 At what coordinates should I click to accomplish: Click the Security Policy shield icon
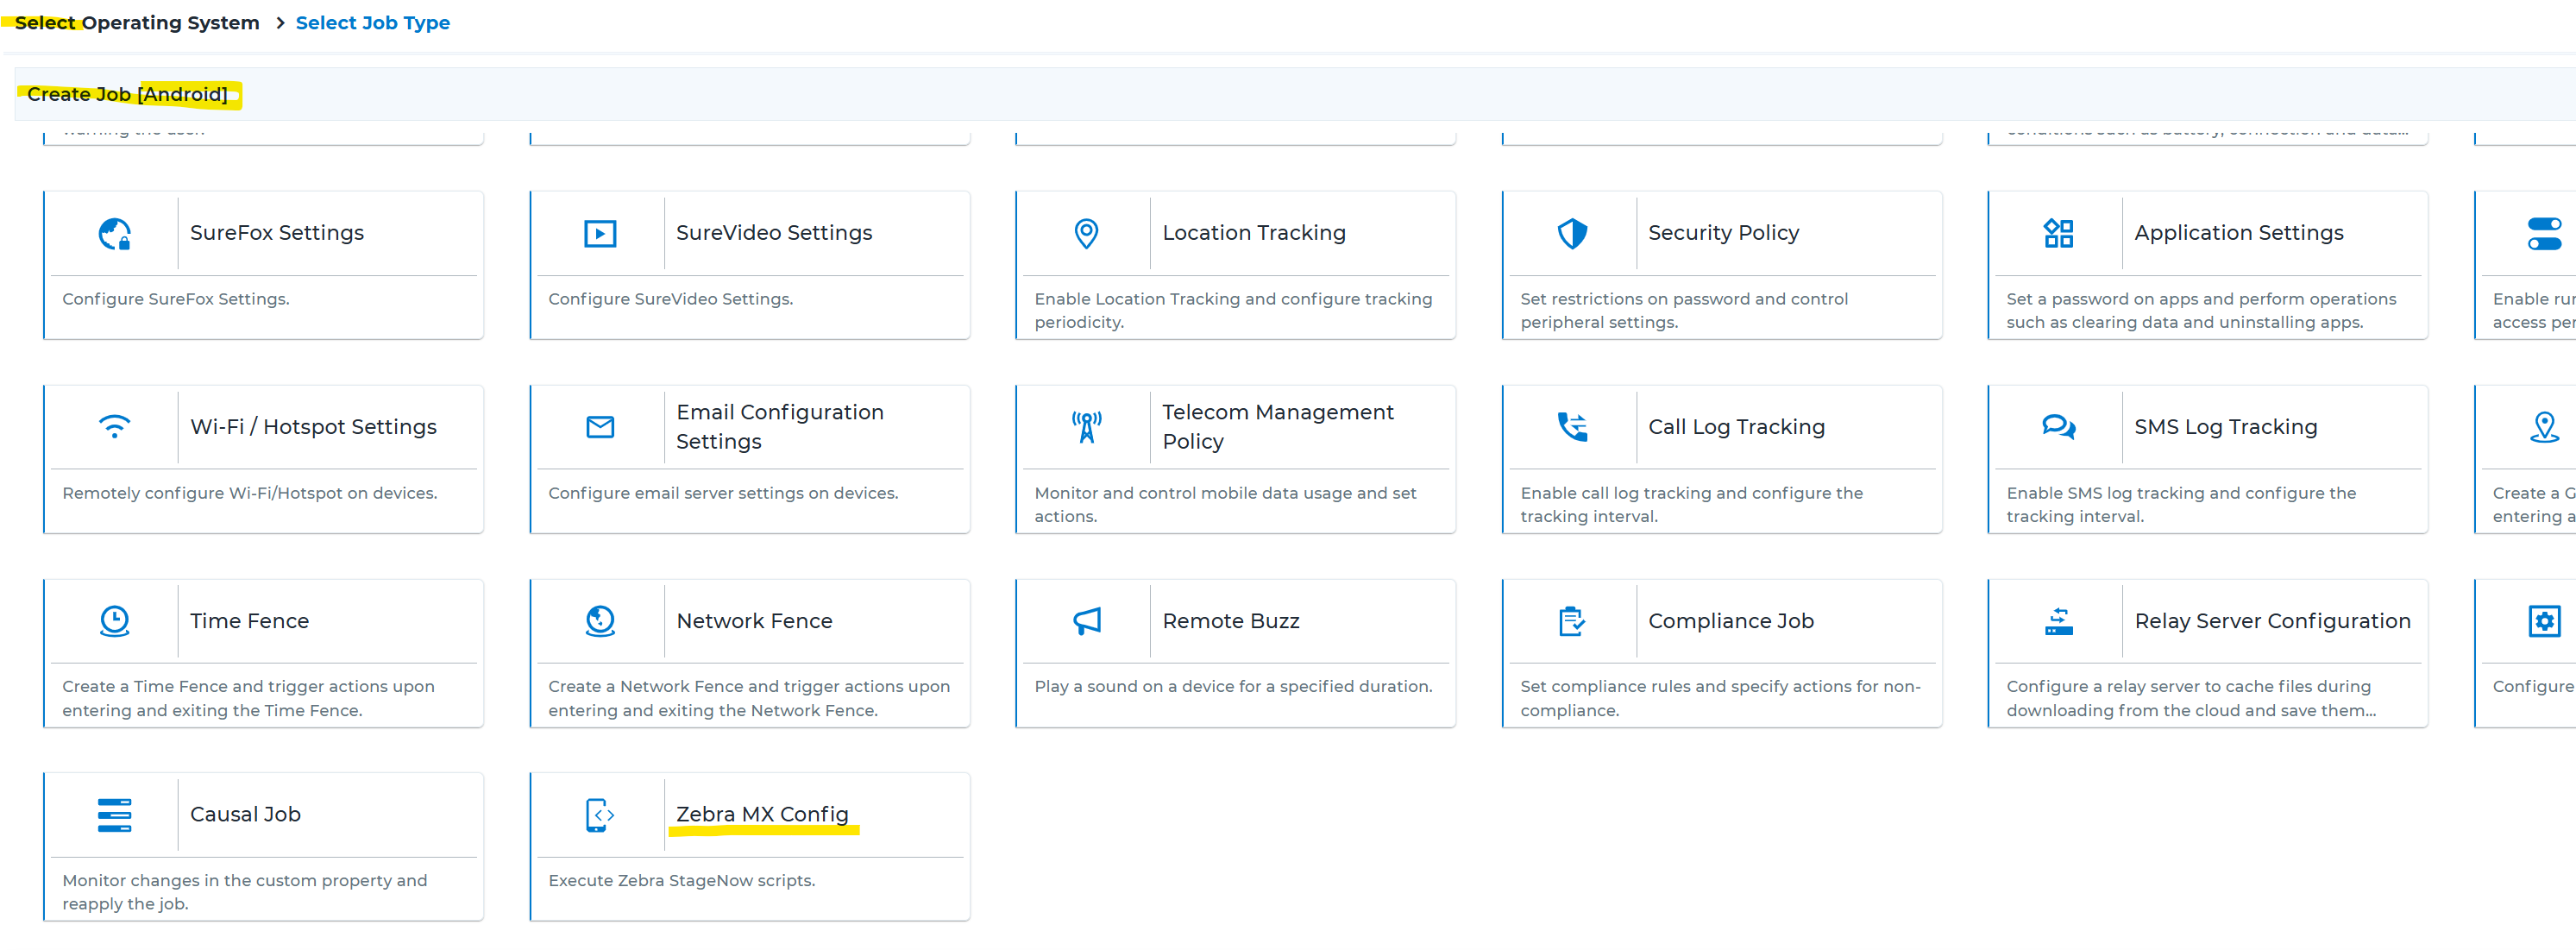coord(1572,233)
